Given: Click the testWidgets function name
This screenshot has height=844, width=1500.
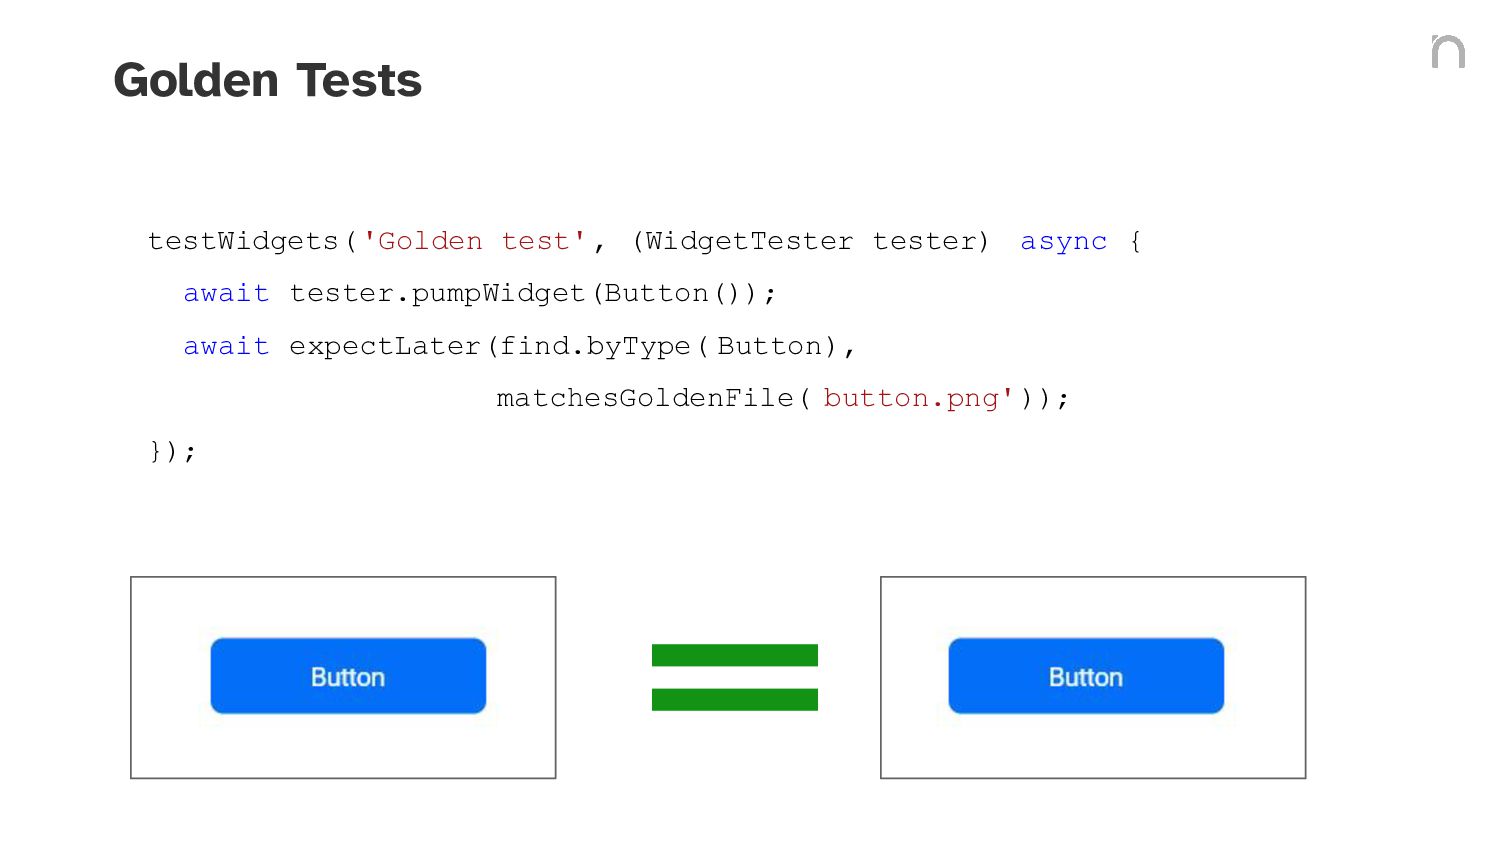Looking at the screenshot, I should [x=243, y=241].
